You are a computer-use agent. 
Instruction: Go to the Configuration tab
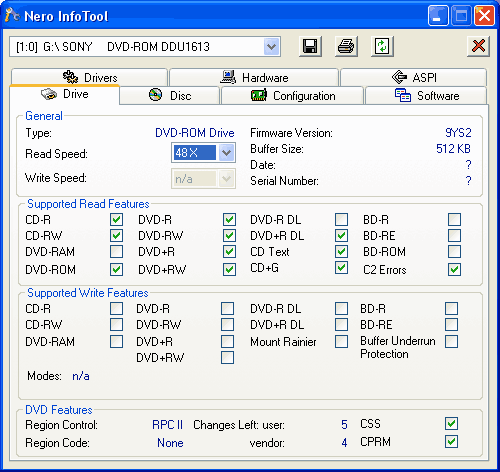coord(292,96)
